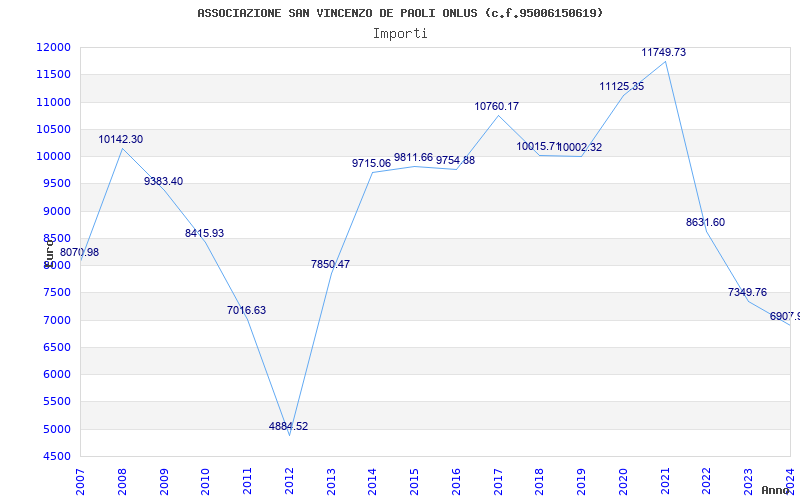800x500 pixels.
Task: Click the 2015 x-axis year label
Action: coord(414,482)
